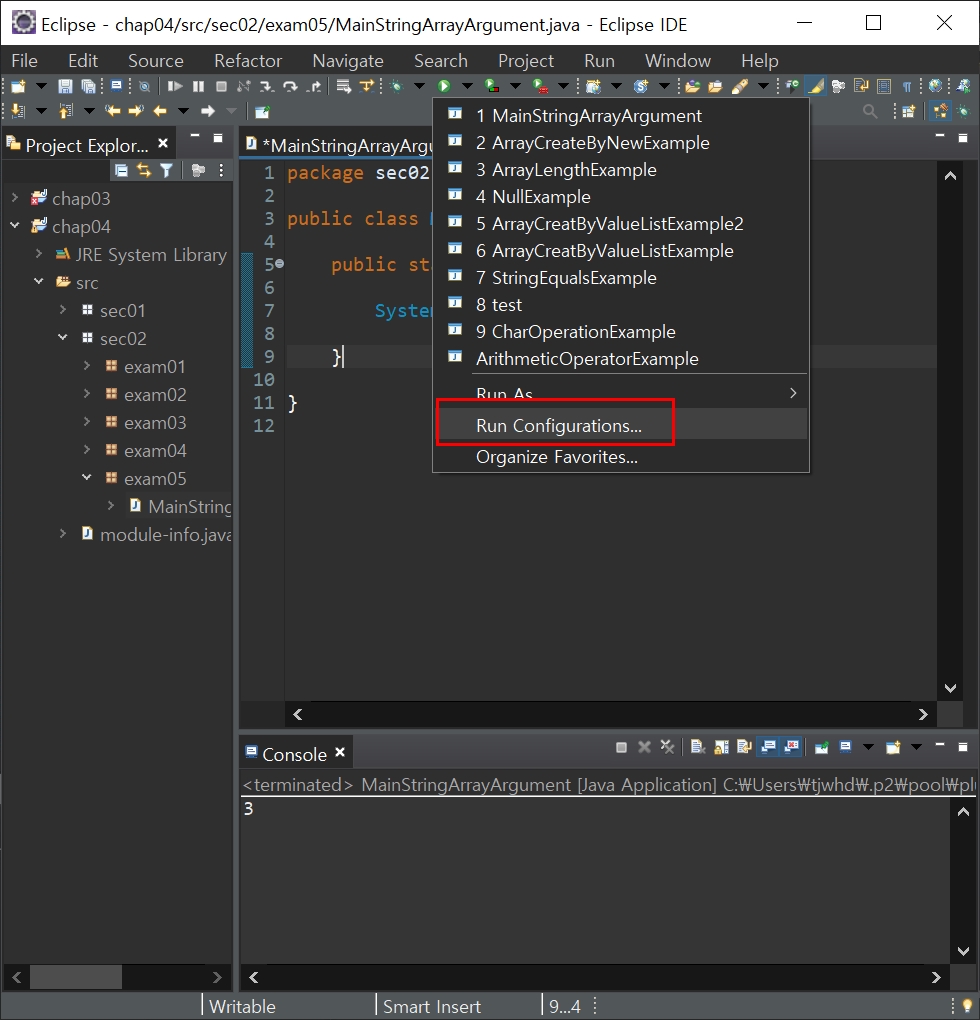Toggle Block Selection Mode icon
Image resolution: width=980 pixels, height=1020 pixels.
coord(884,86)
